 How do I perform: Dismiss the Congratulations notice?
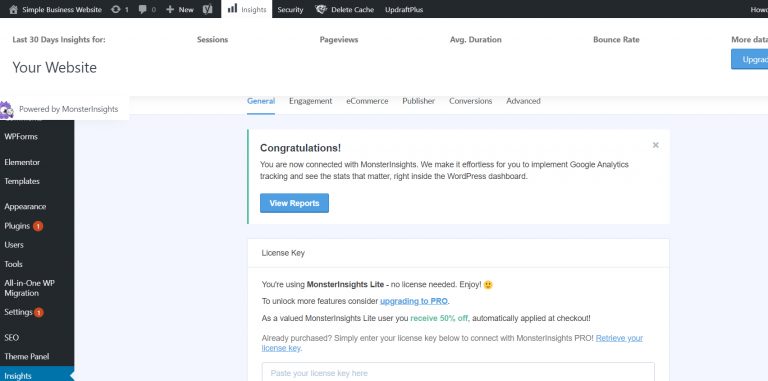(x=655, y=145)
